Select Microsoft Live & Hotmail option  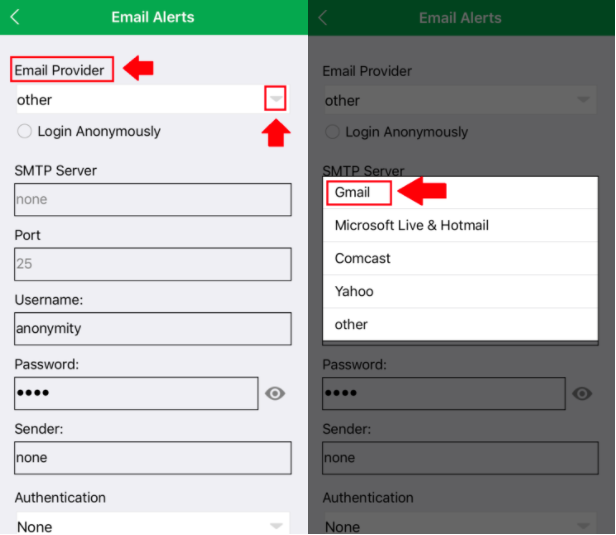(411, 225)
